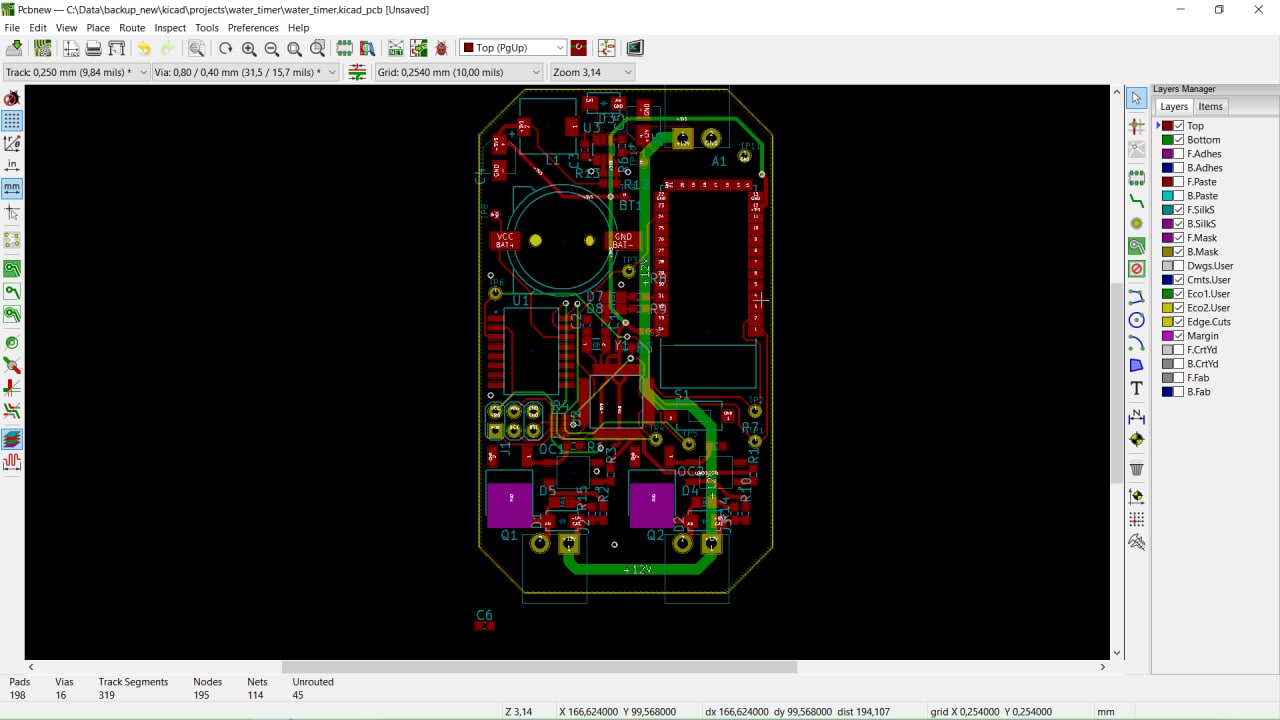This screenshot has width=1280, height=720.
Task: Switch units to millimeters
Action: [x=12, y=188]
